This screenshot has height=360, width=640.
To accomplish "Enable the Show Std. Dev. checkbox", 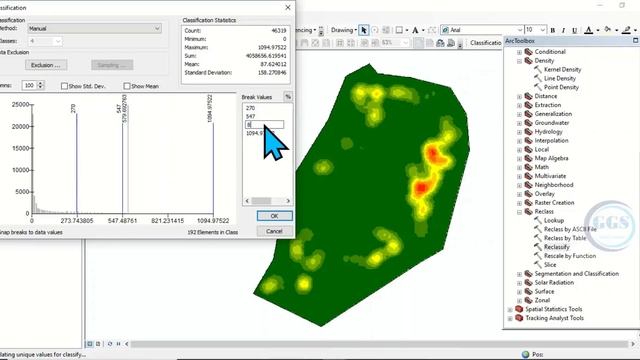I will (x=64, y=86).
